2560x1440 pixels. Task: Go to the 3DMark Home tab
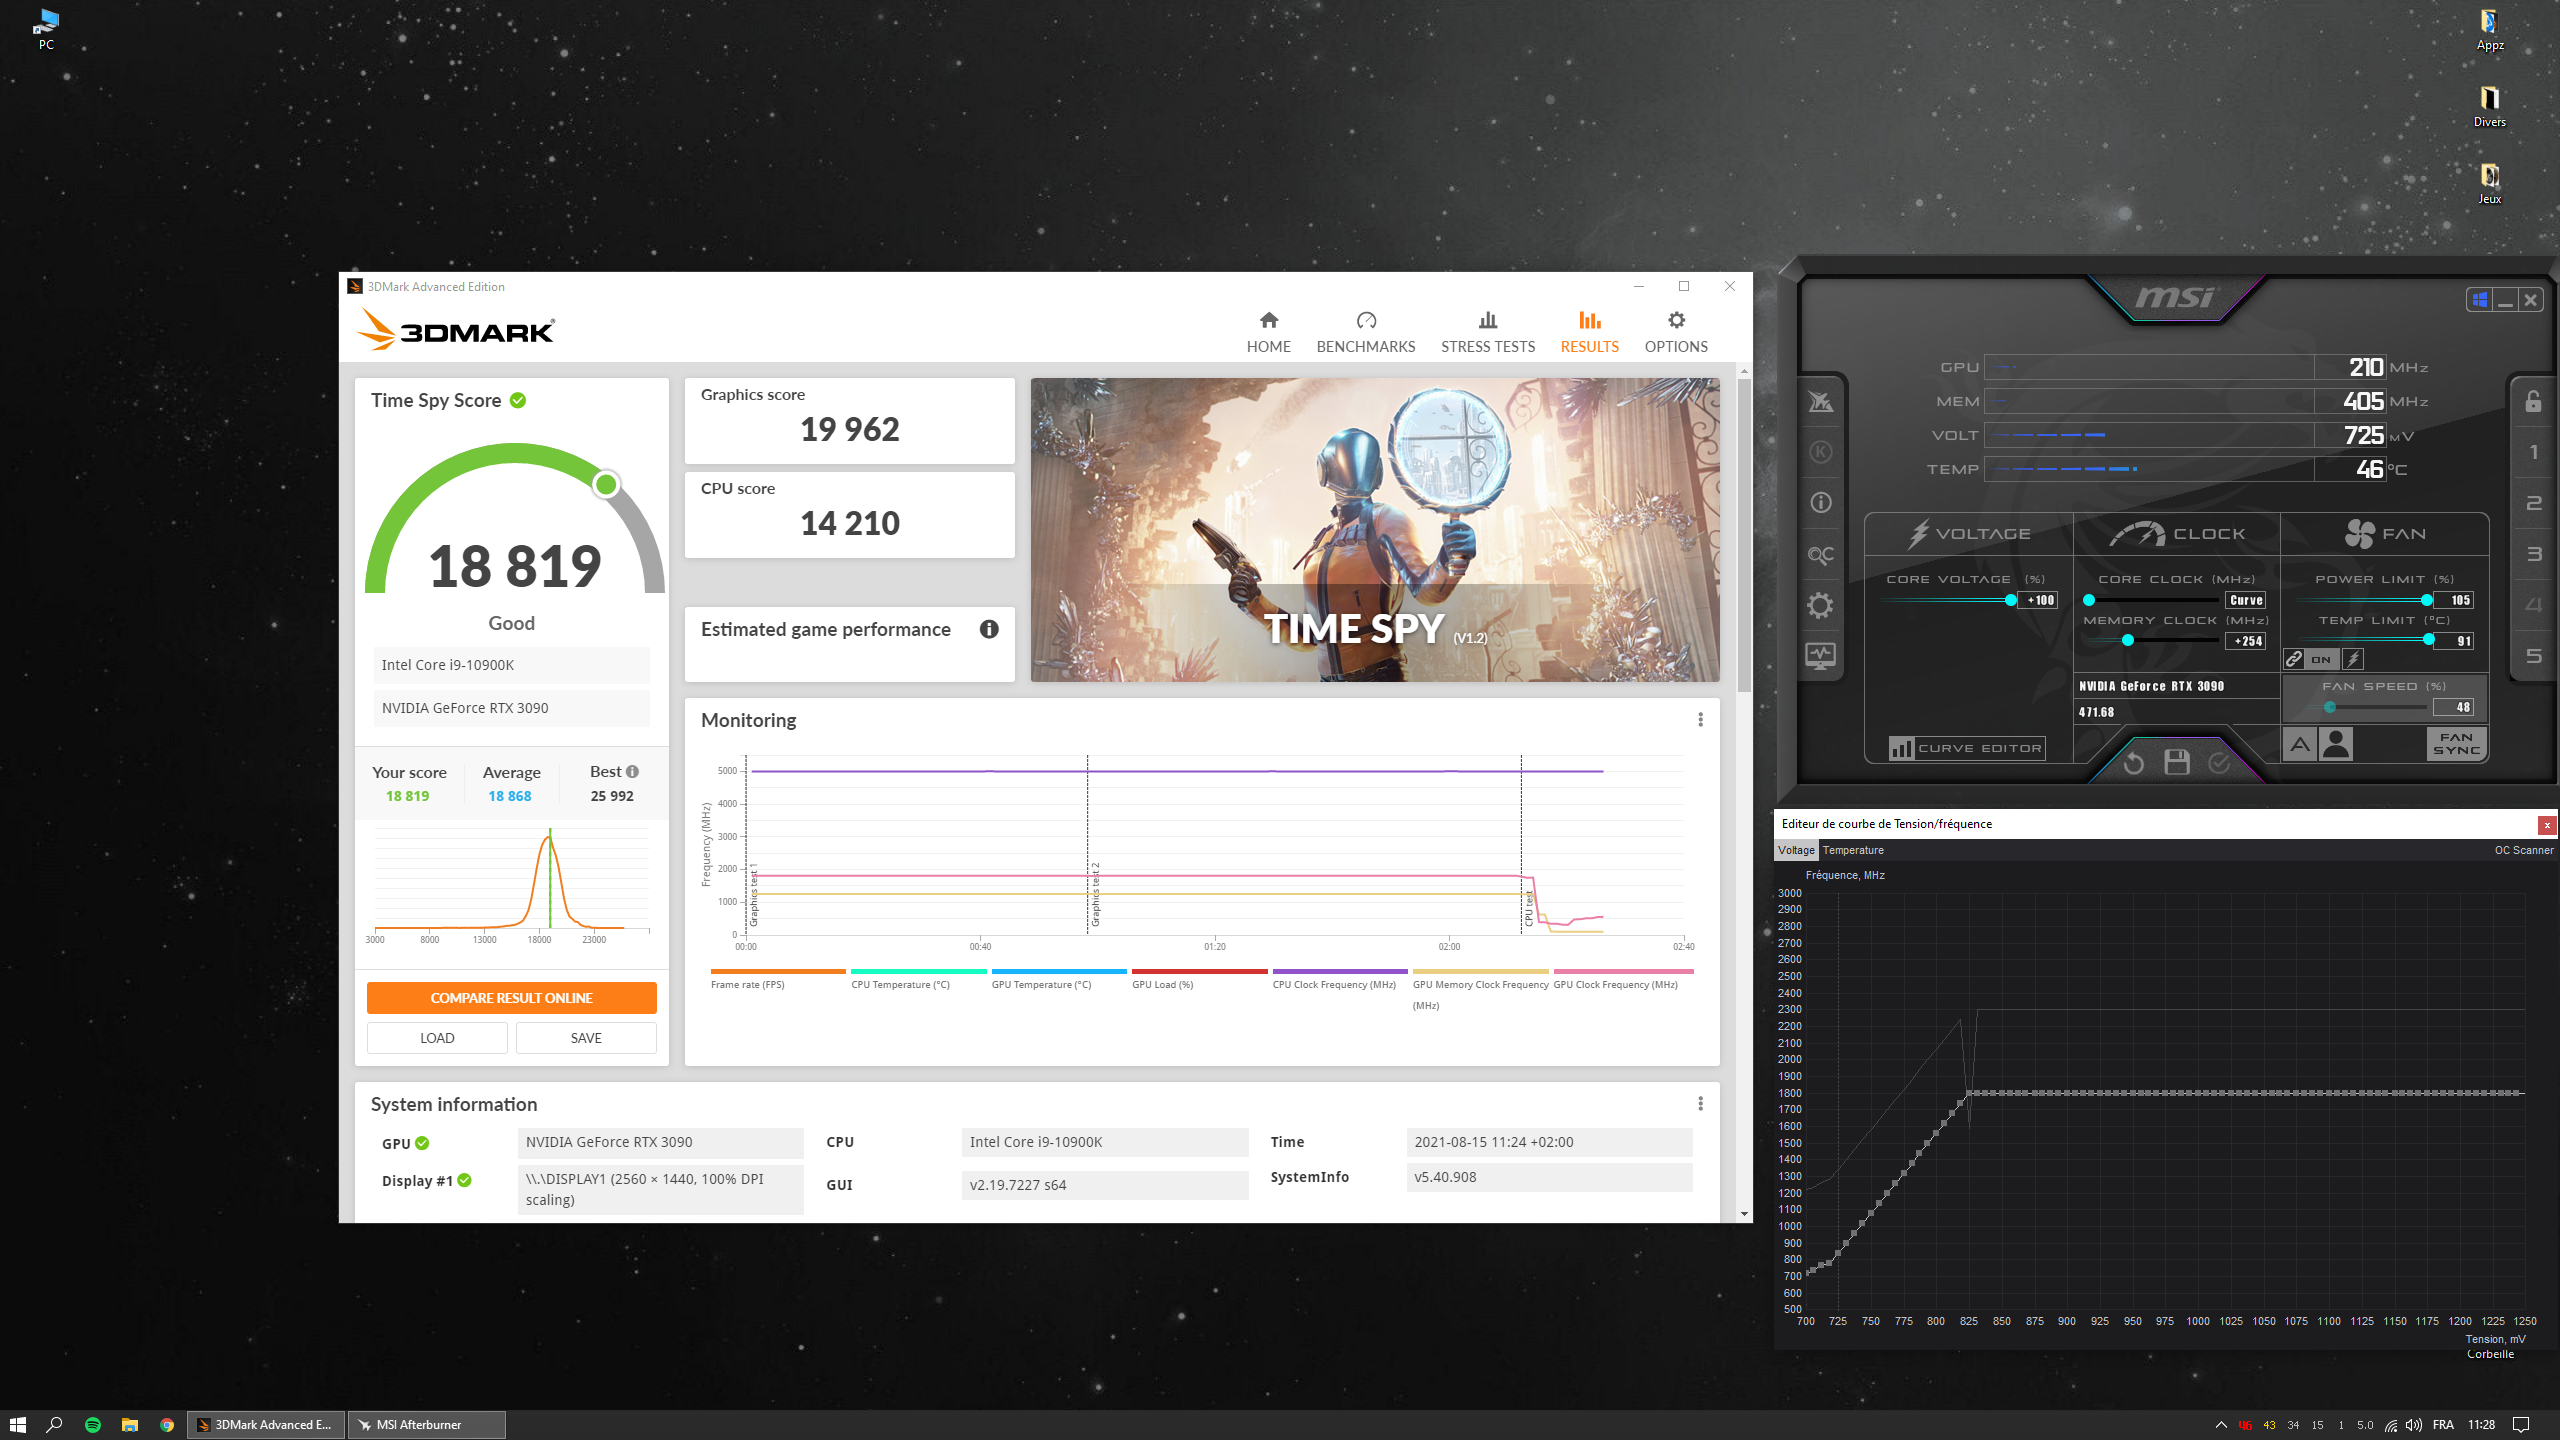tap(1268, 332)
